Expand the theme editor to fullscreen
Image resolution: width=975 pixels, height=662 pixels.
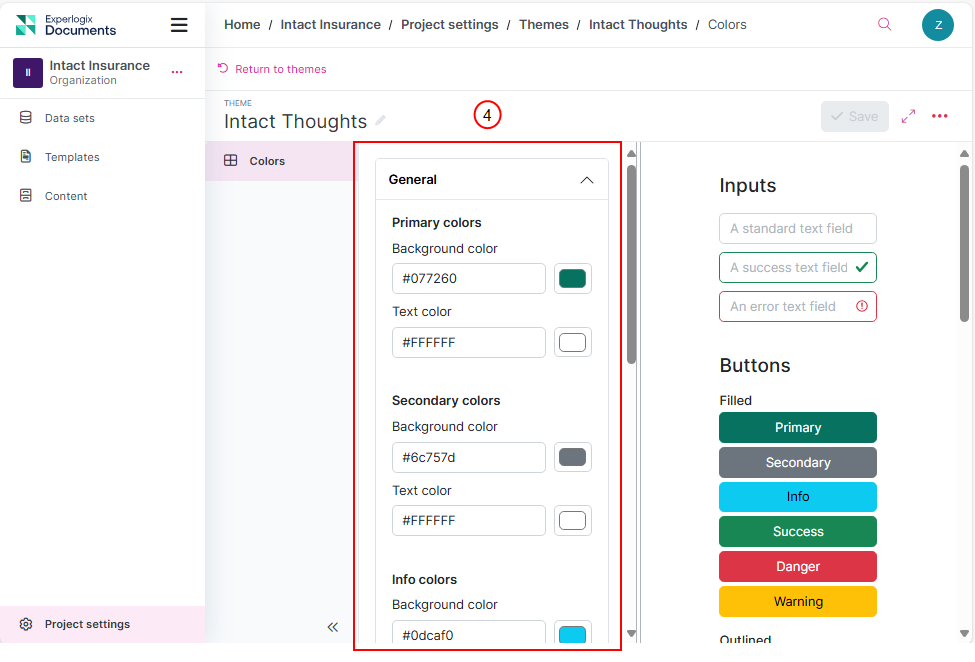pos(908,116)
